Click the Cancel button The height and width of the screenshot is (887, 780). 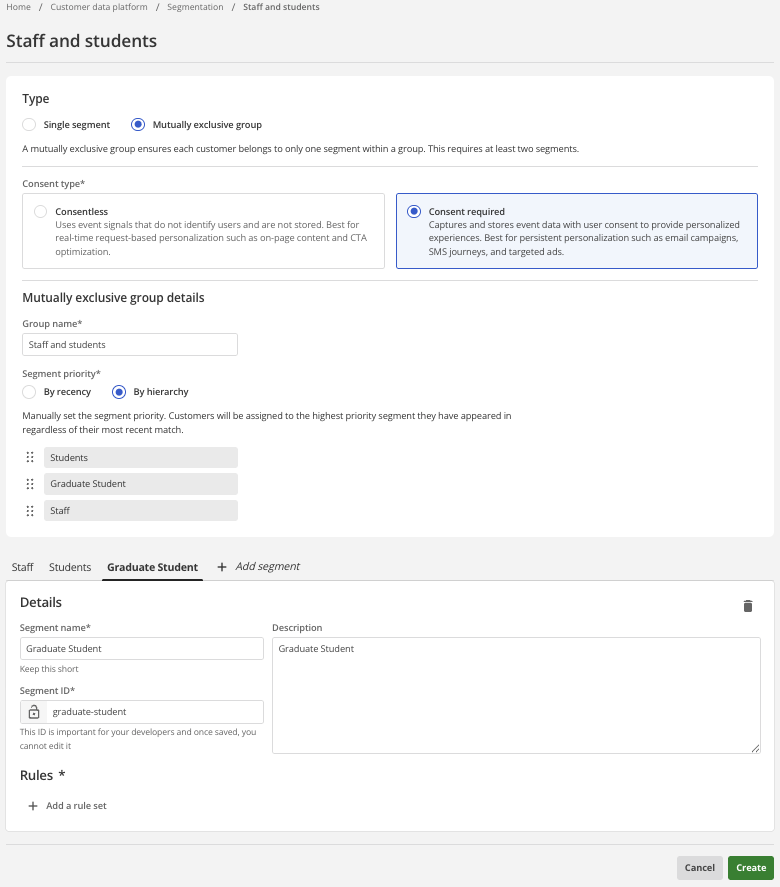pyautogui.click(x=700, y=868)
